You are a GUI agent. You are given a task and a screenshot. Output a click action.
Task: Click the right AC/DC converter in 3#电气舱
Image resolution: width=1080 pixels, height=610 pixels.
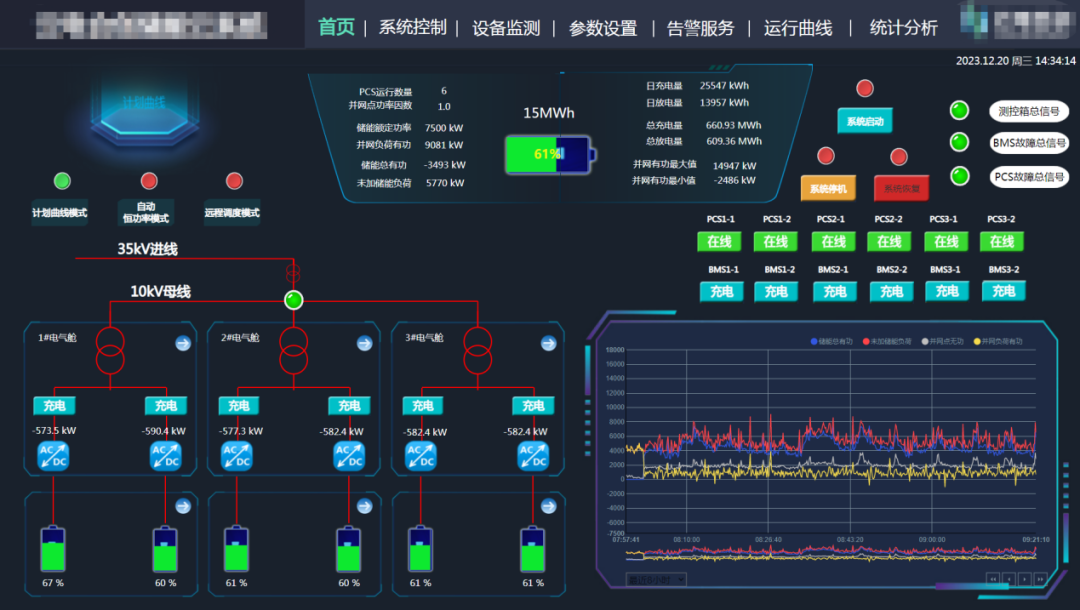pos(532,456)
